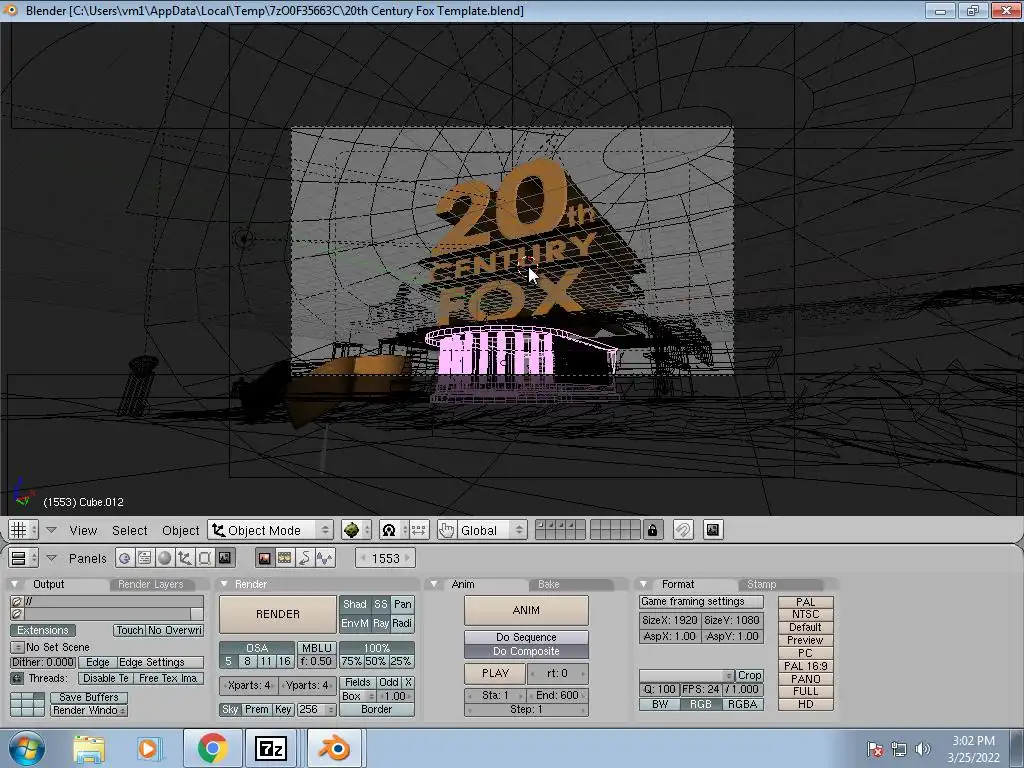Toggle the 3D transform manipulator hand icon
This screenshot has width=1024, height=768.
point(446,530)
